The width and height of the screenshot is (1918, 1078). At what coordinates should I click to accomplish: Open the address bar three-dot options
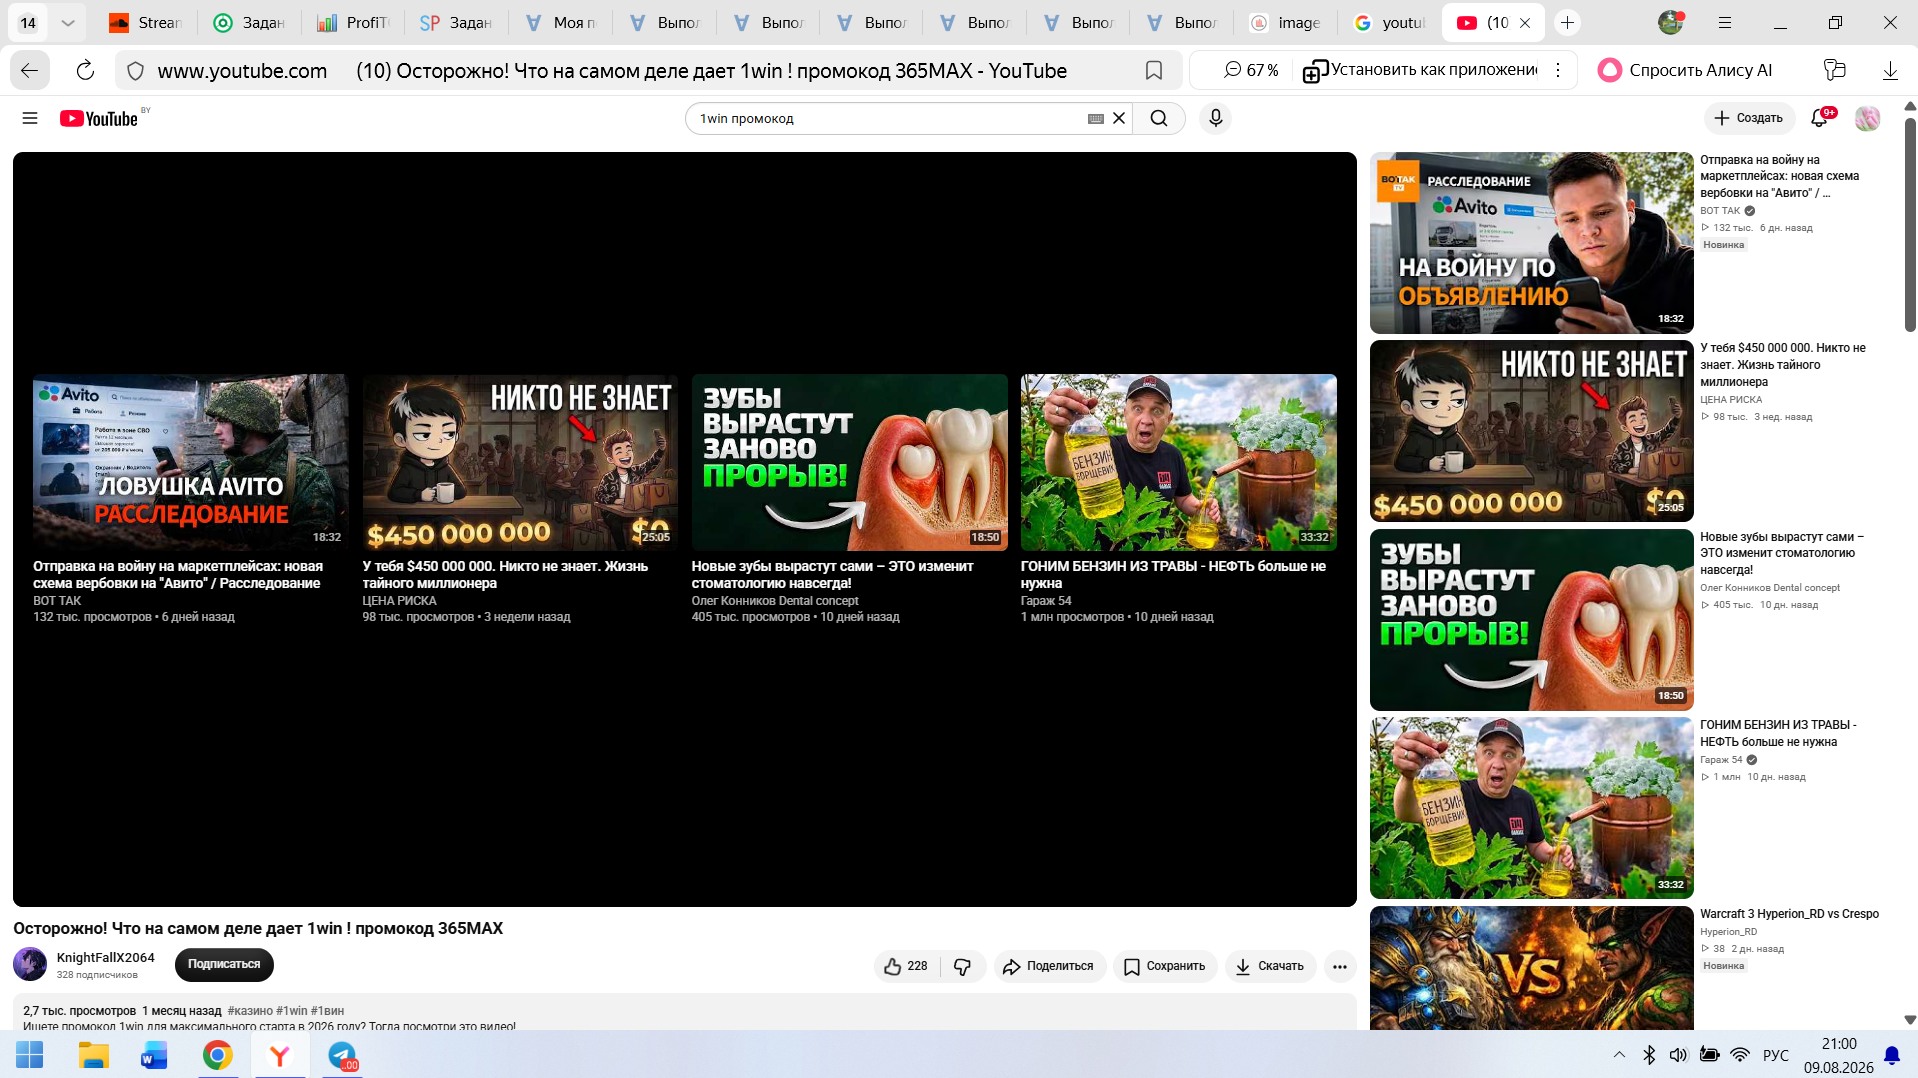click(1558, 70)
